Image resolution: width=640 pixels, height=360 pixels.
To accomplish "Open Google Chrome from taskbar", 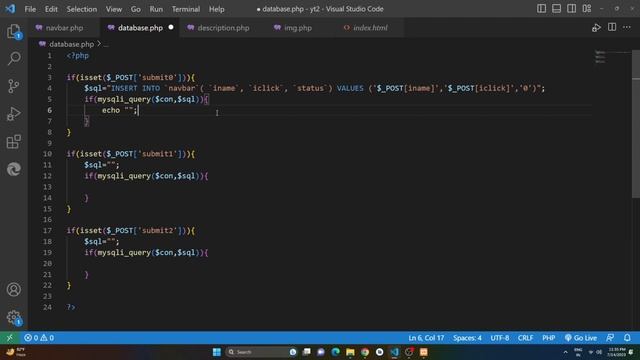I will pyautogui.click(x=365, y=352).
